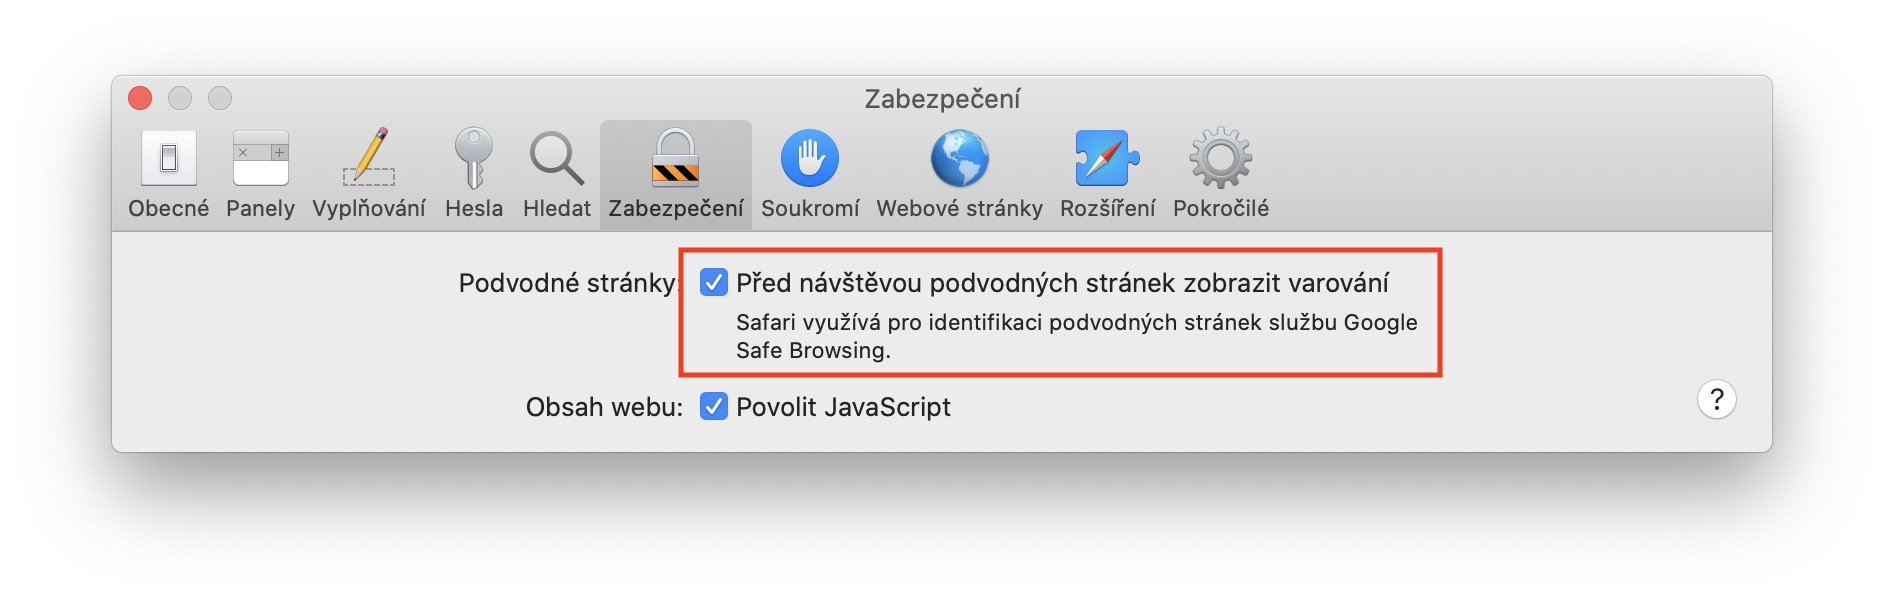Open the Hledat magnifying glass icon
1884x600 pixels.
(556, 158)
